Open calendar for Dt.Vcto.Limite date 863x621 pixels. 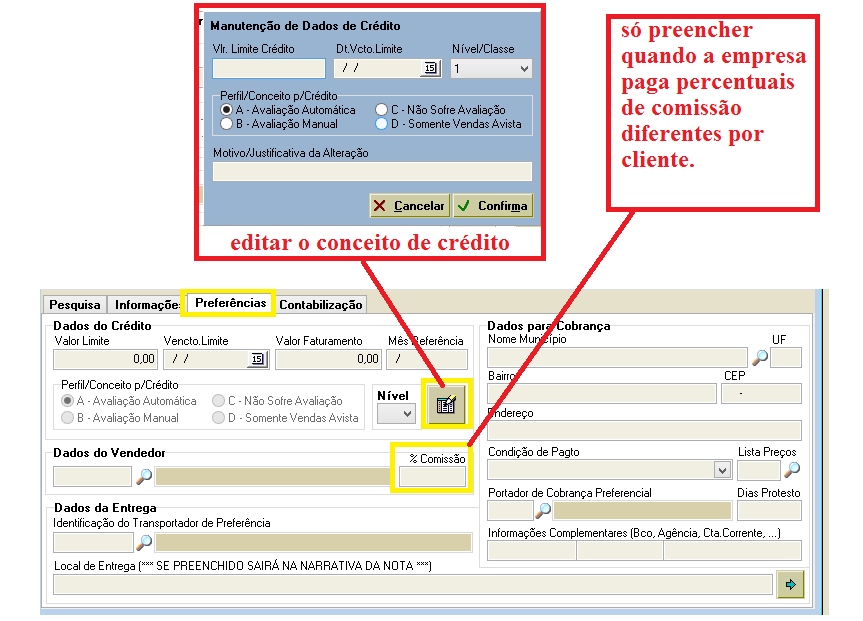(430, 68)
